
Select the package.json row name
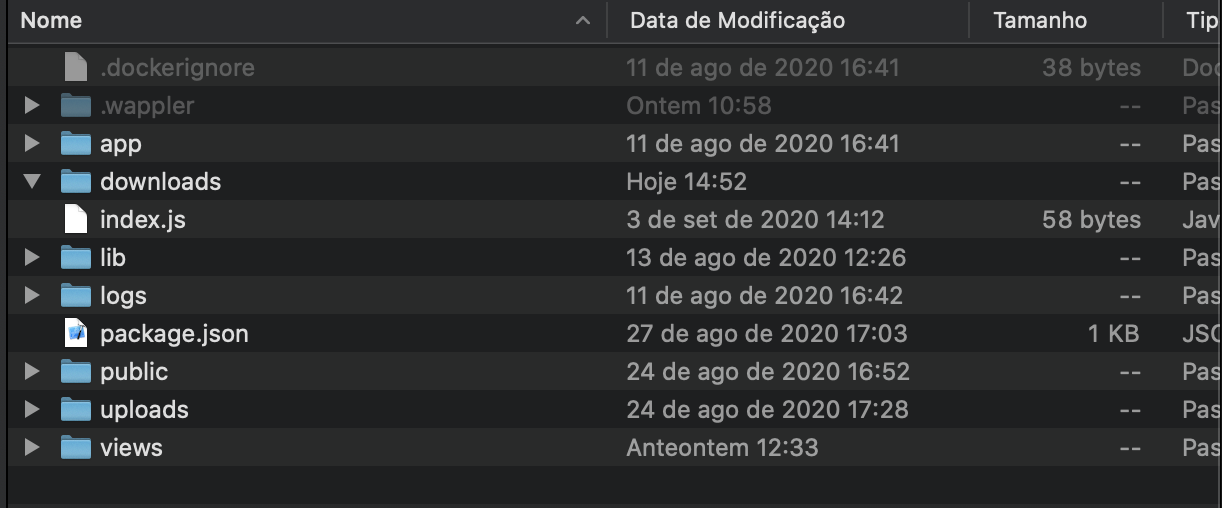click(174, 333)
